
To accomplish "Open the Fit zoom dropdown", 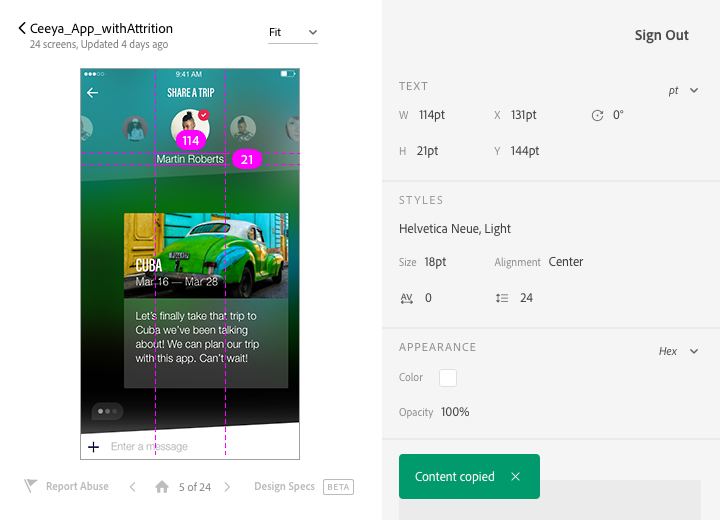I will [292, 33].
